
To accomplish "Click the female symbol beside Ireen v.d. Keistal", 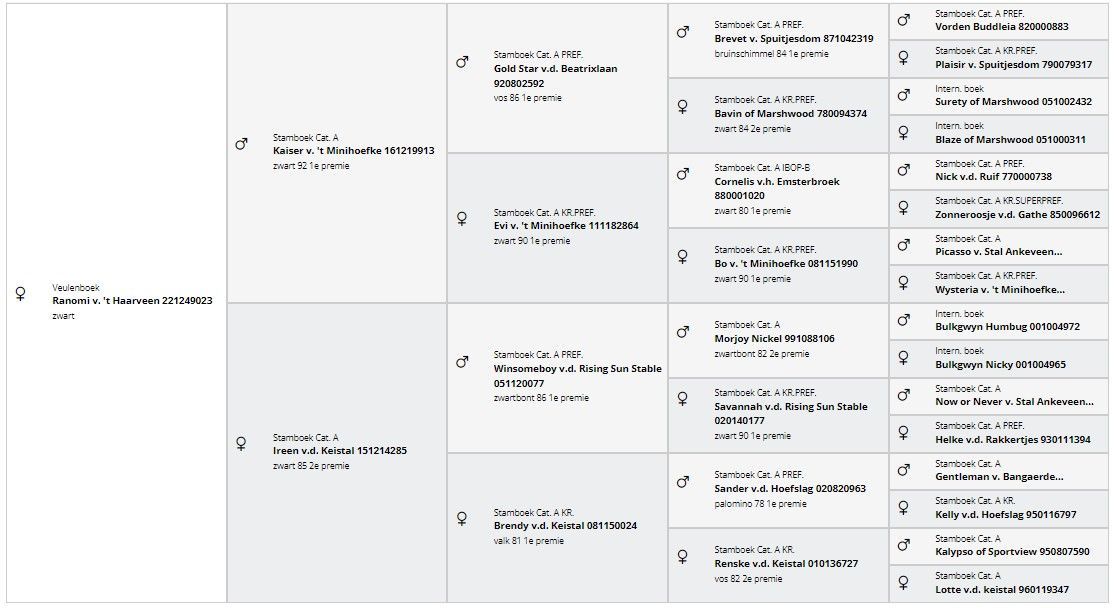I will coord(241,444).
